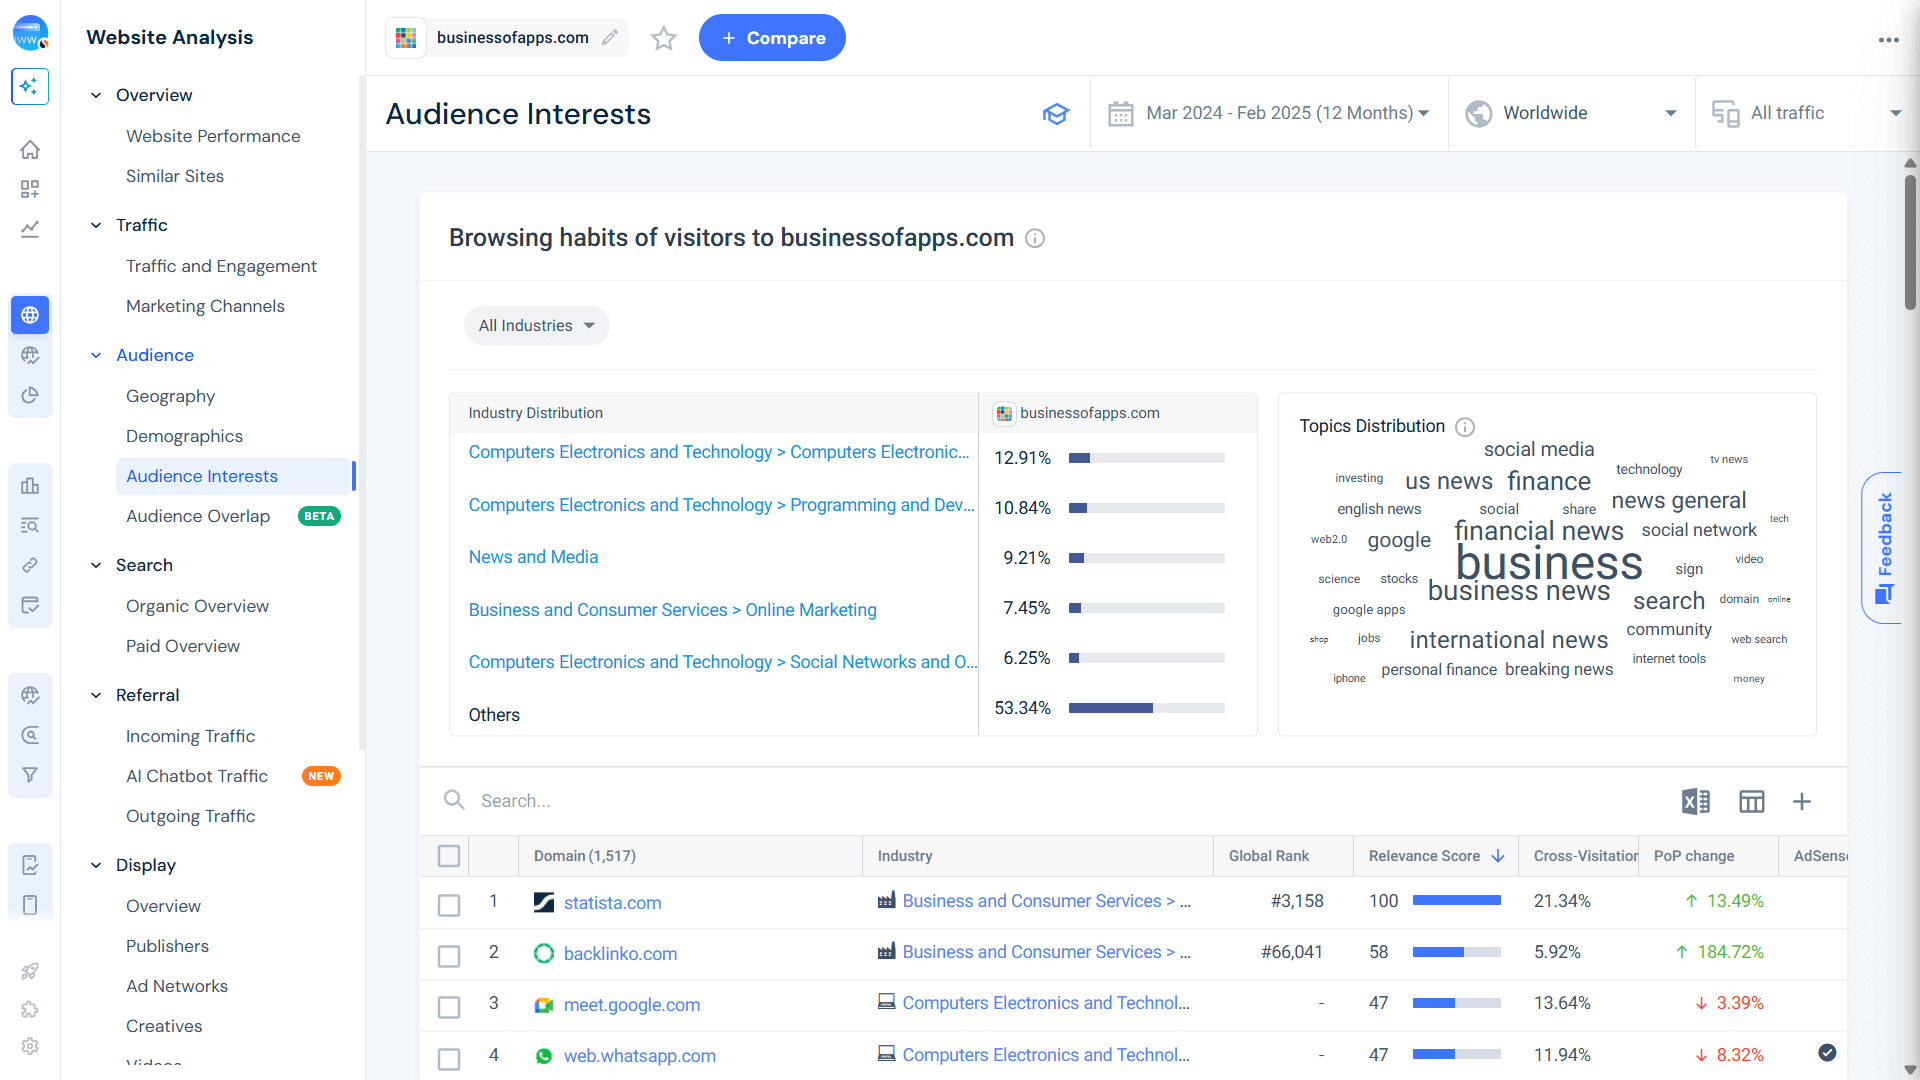Open the learning graduation cap icon
Screen dimensions: 1920x1080
[1056, 114]
